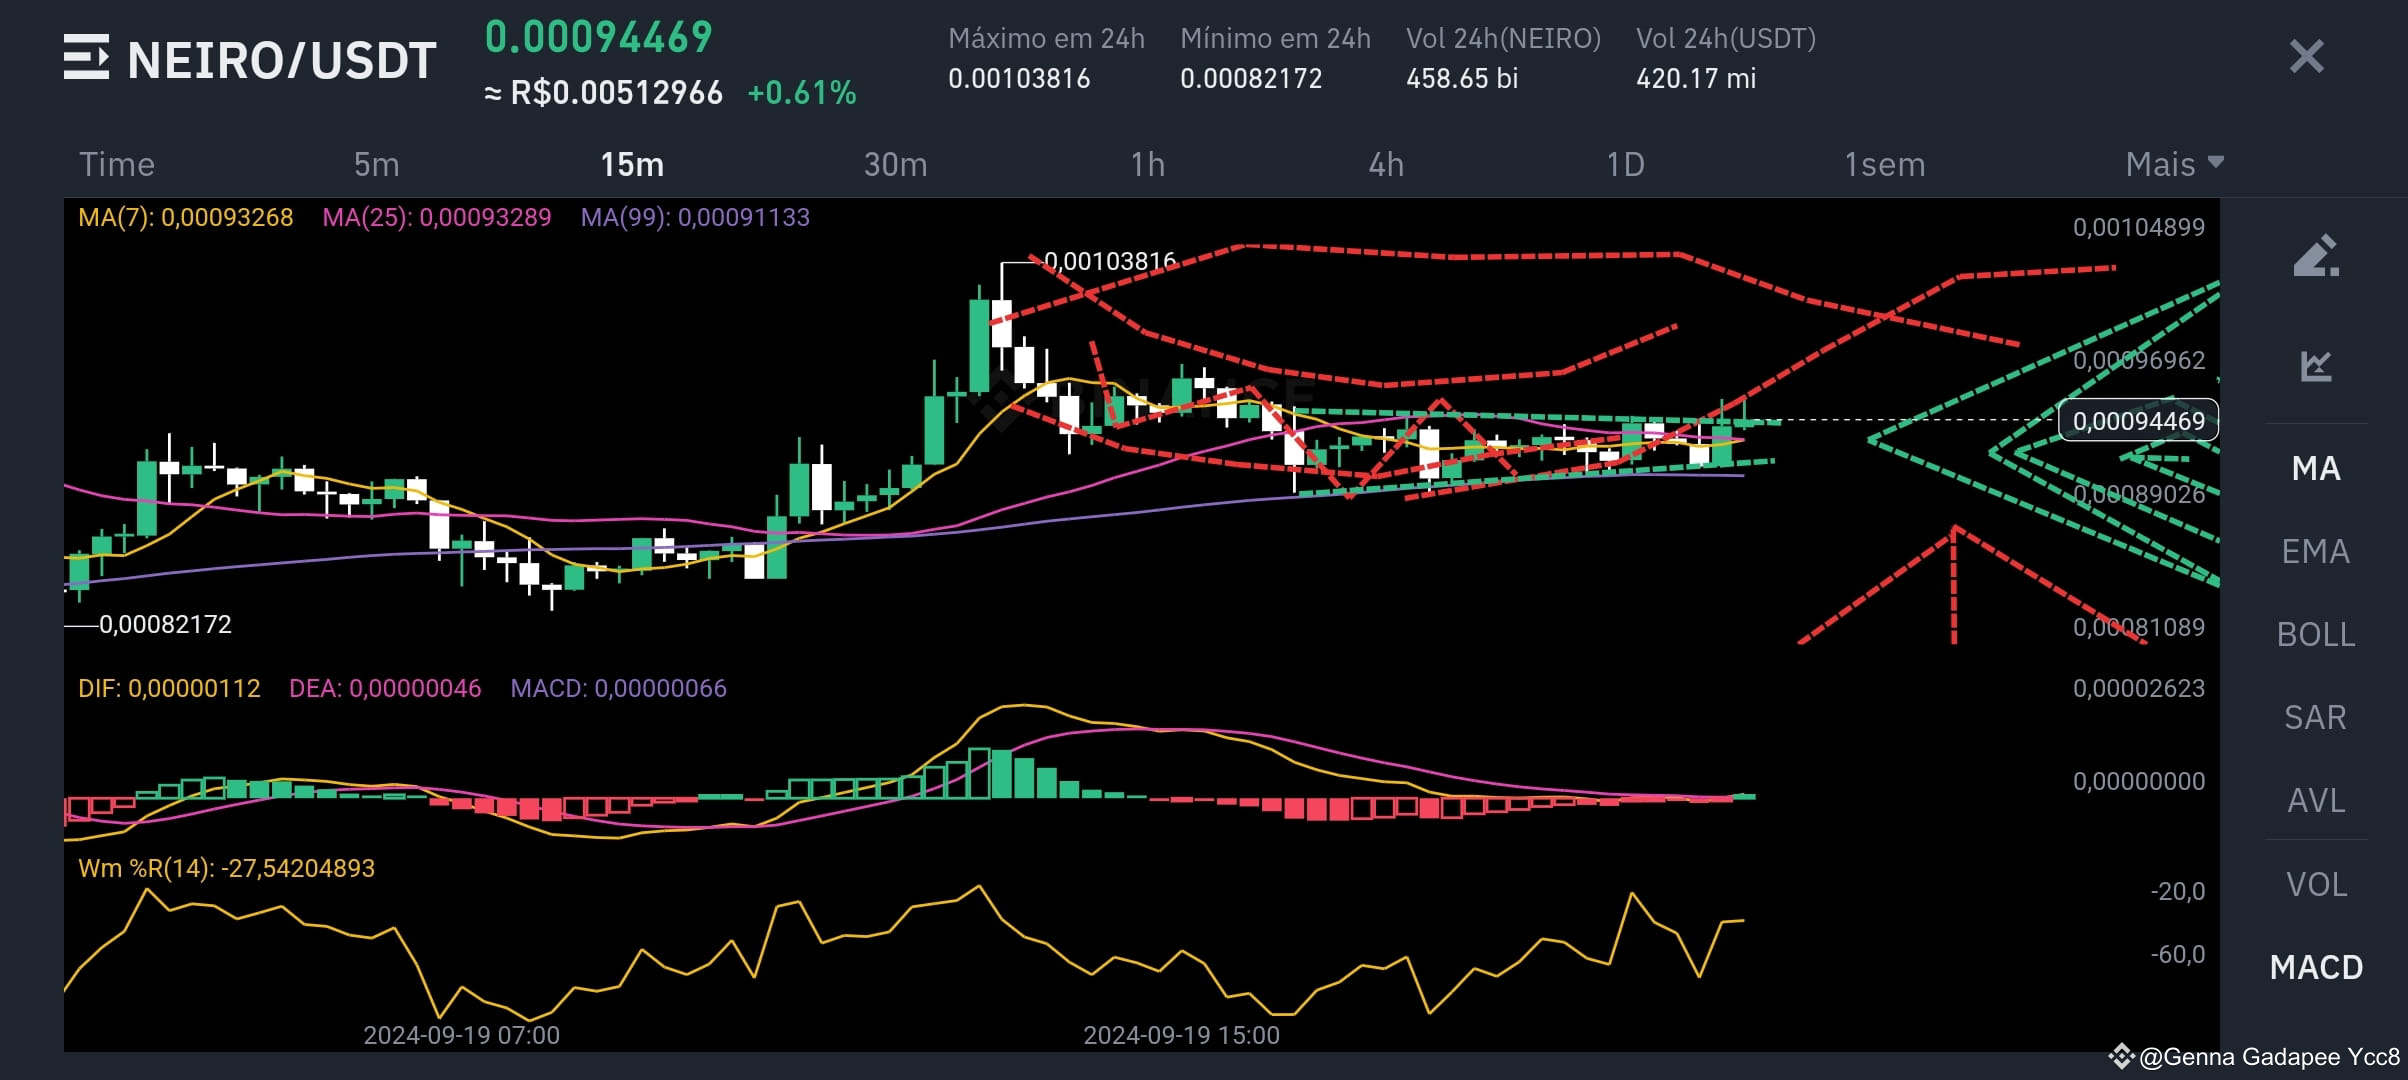The width and height of the screenshot is (2408, 1080).
Task: Toggle the BOLL indicator
Action: [x=2315, y=634]
